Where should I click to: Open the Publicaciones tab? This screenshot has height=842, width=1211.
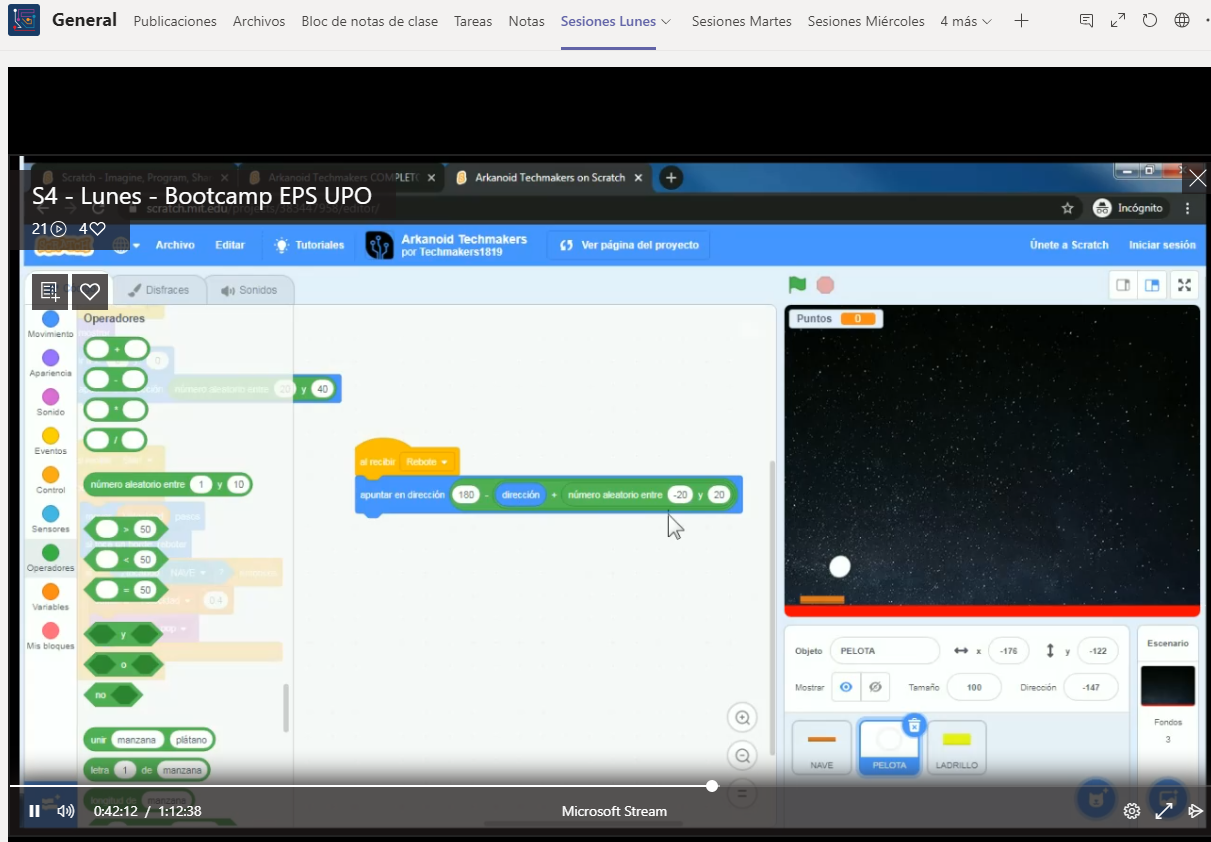[175, 21]
